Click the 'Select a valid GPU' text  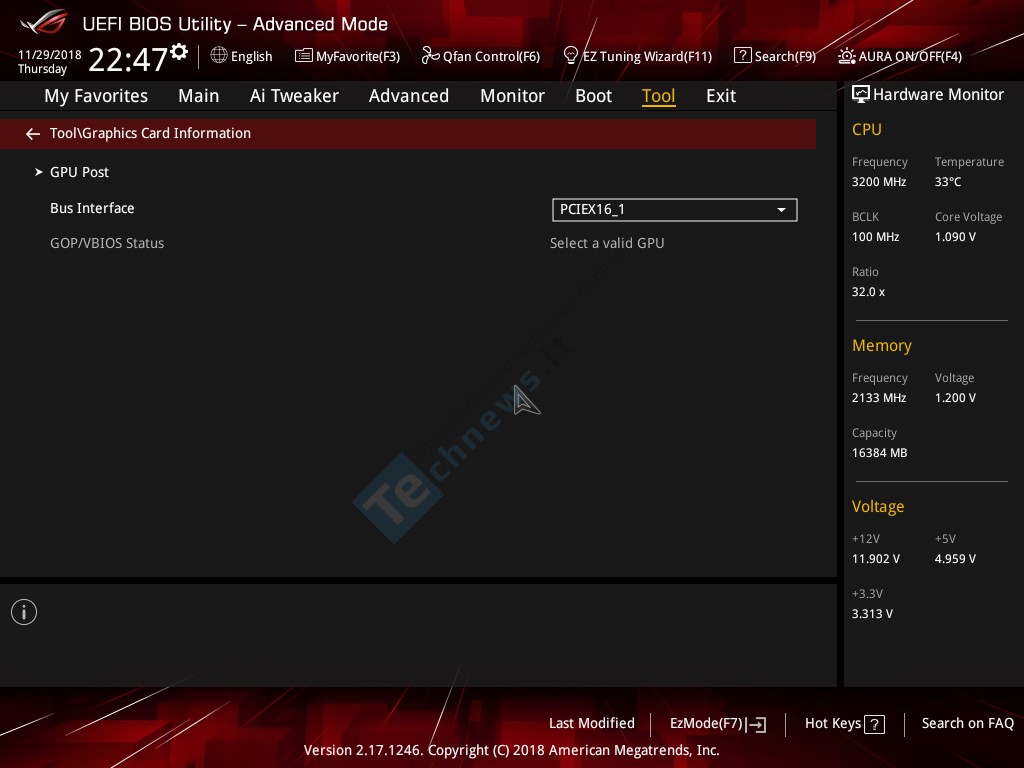tap(607, 244)
